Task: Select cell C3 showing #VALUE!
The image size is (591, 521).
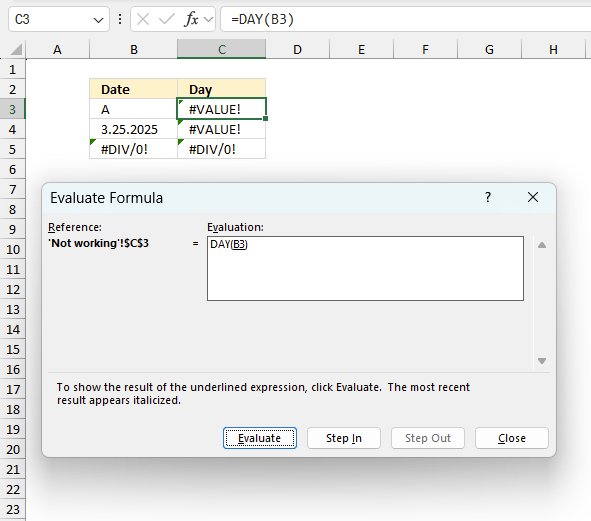Action: pos(222,109)
